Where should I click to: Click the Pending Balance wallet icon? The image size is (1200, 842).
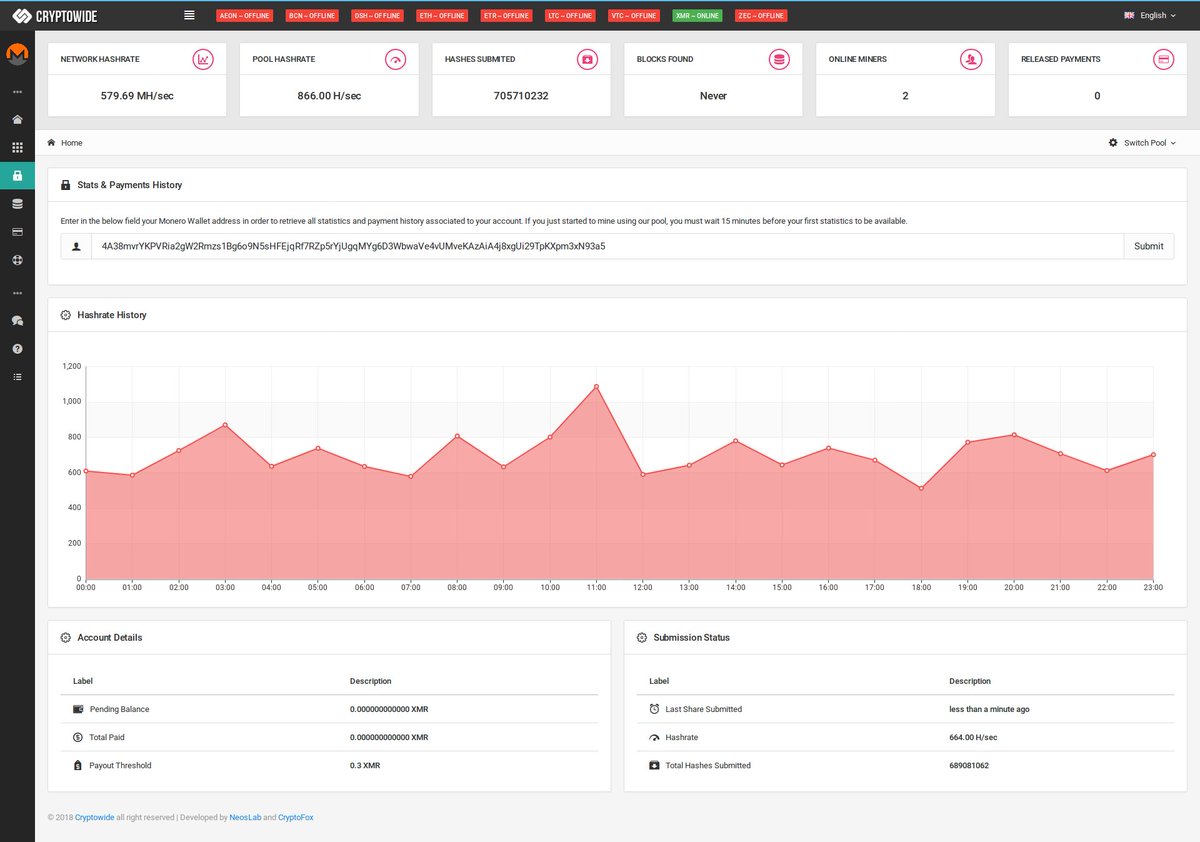[x=78, y=709]
